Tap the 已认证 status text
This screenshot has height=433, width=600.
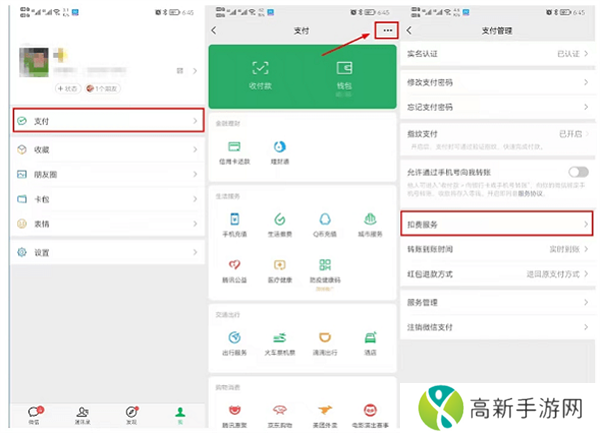tap(568, 54)
